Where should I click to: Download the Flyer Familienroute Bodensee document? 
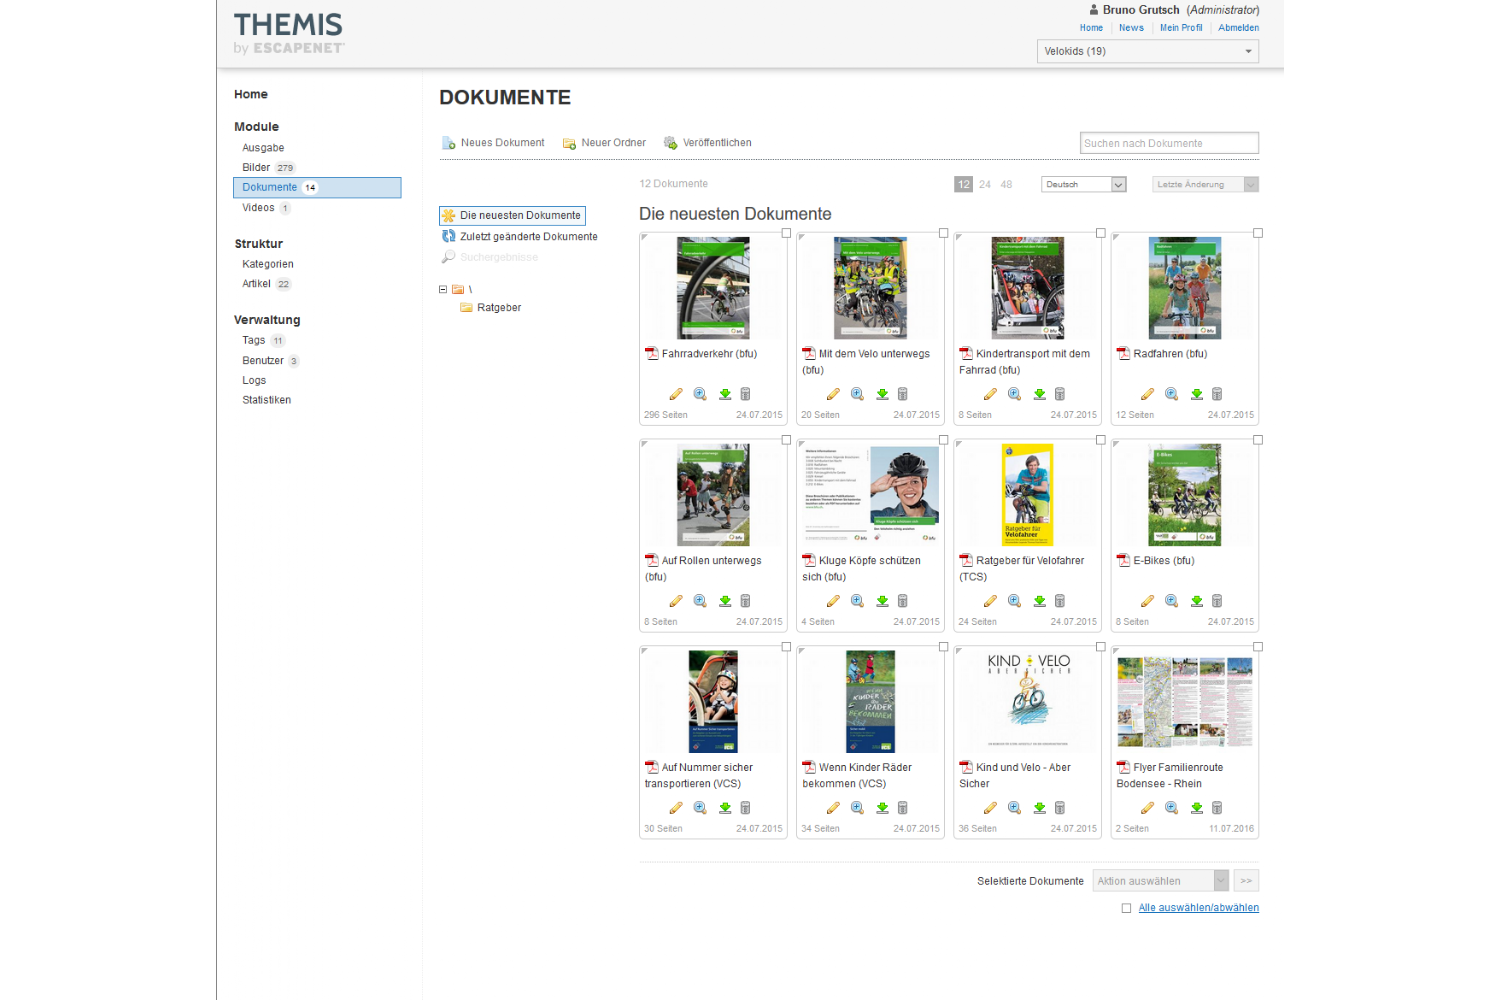(x=1196, y=808)
